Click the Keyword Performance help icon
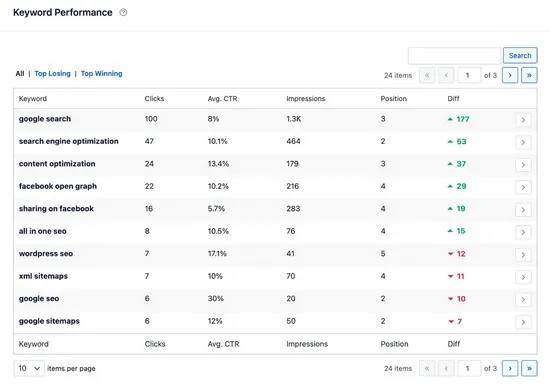The width and height of the screenshot is (550, 386). coord(123,12)
